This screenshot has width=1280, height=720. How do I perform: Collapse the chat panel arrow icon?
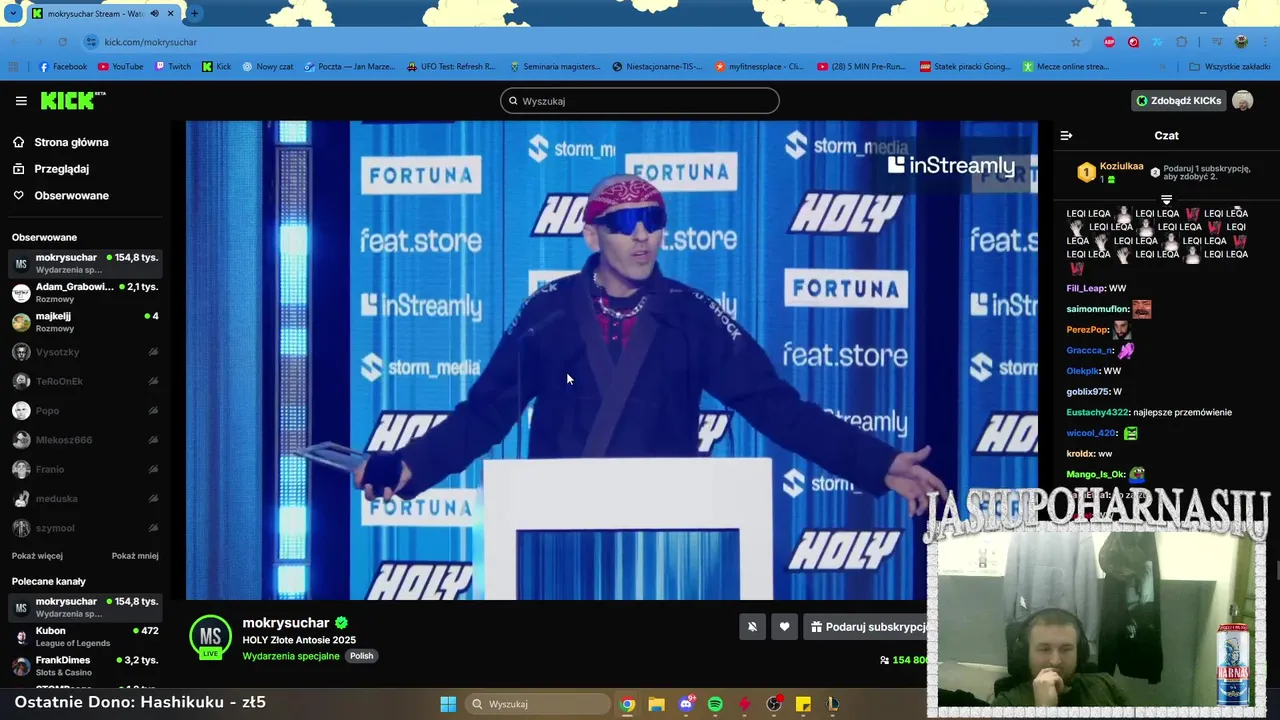(1066, 135)
